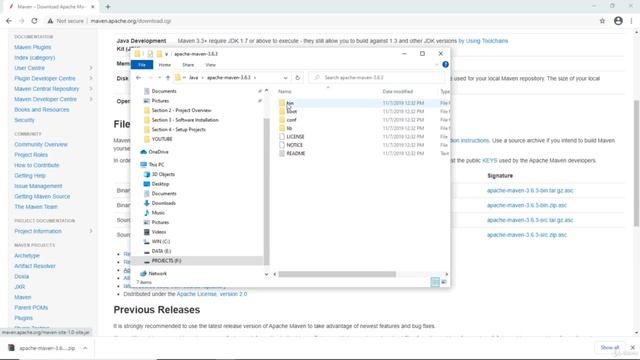640x360 pixels.
Task: Click Explorer horizontal scrollbar thumb
Action: pyautogui.click(x=337, y=274)
